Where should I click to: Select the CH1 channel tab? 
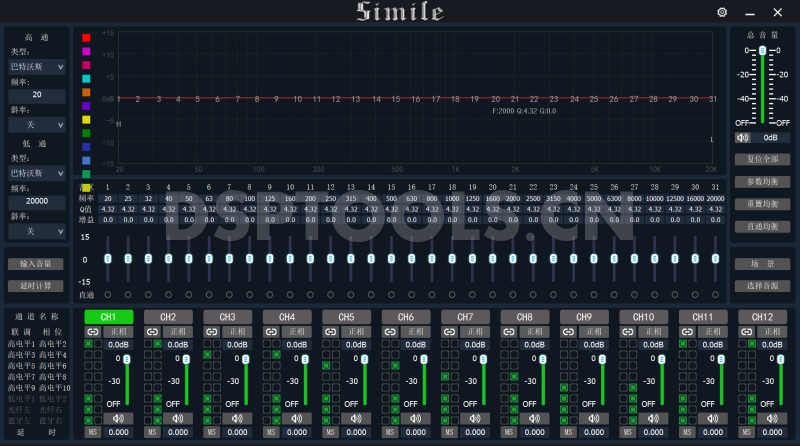(109, 317)
